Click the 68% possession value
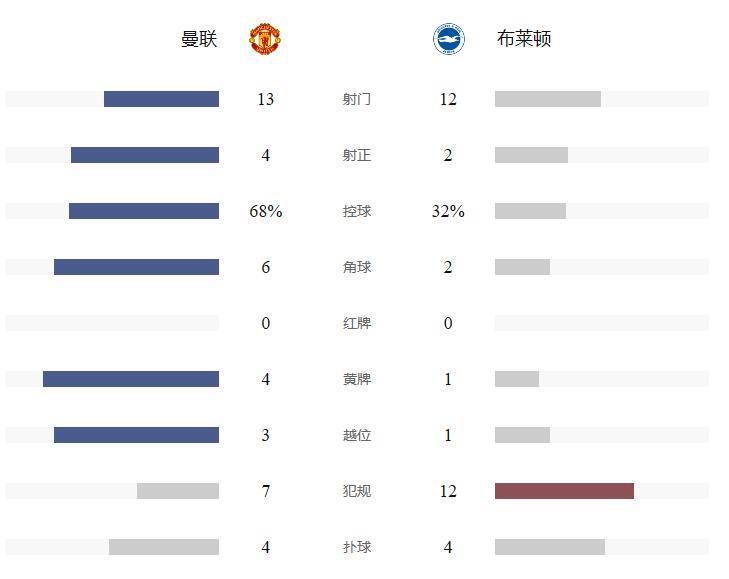729x579 pixels. coord(265,211)
